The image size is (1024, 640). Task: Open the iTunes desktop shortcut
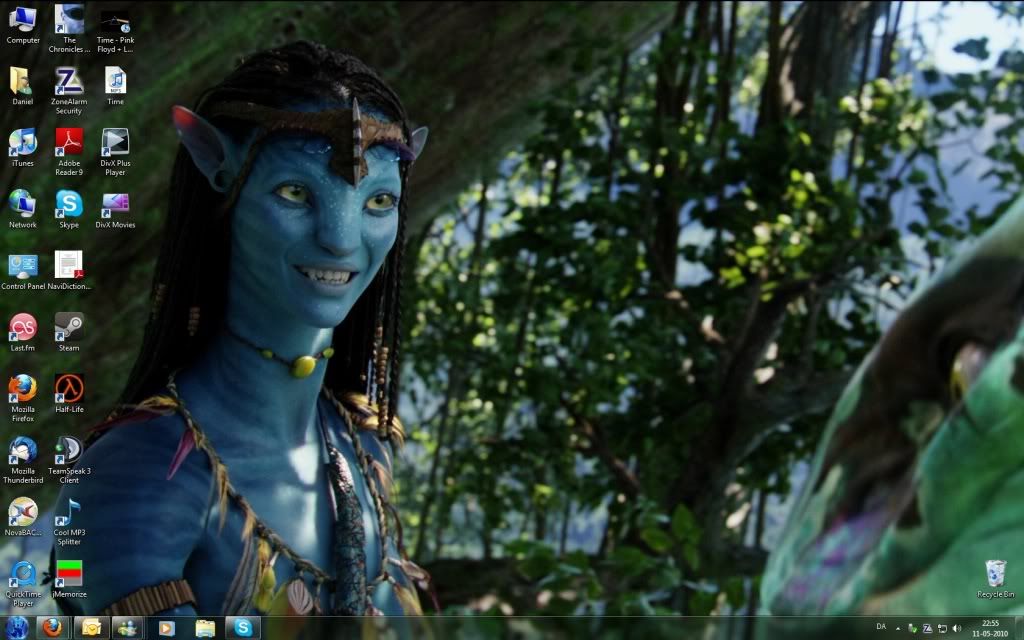point(22,143)
